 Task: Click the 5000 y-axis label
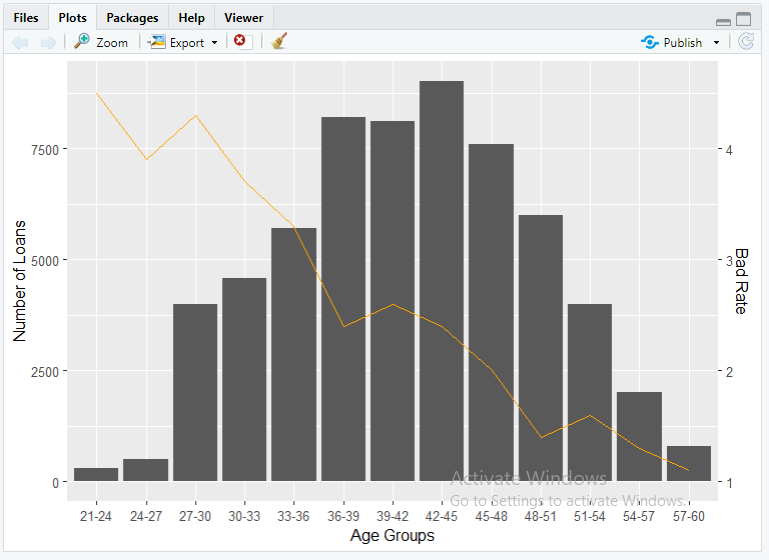point(45,261)
